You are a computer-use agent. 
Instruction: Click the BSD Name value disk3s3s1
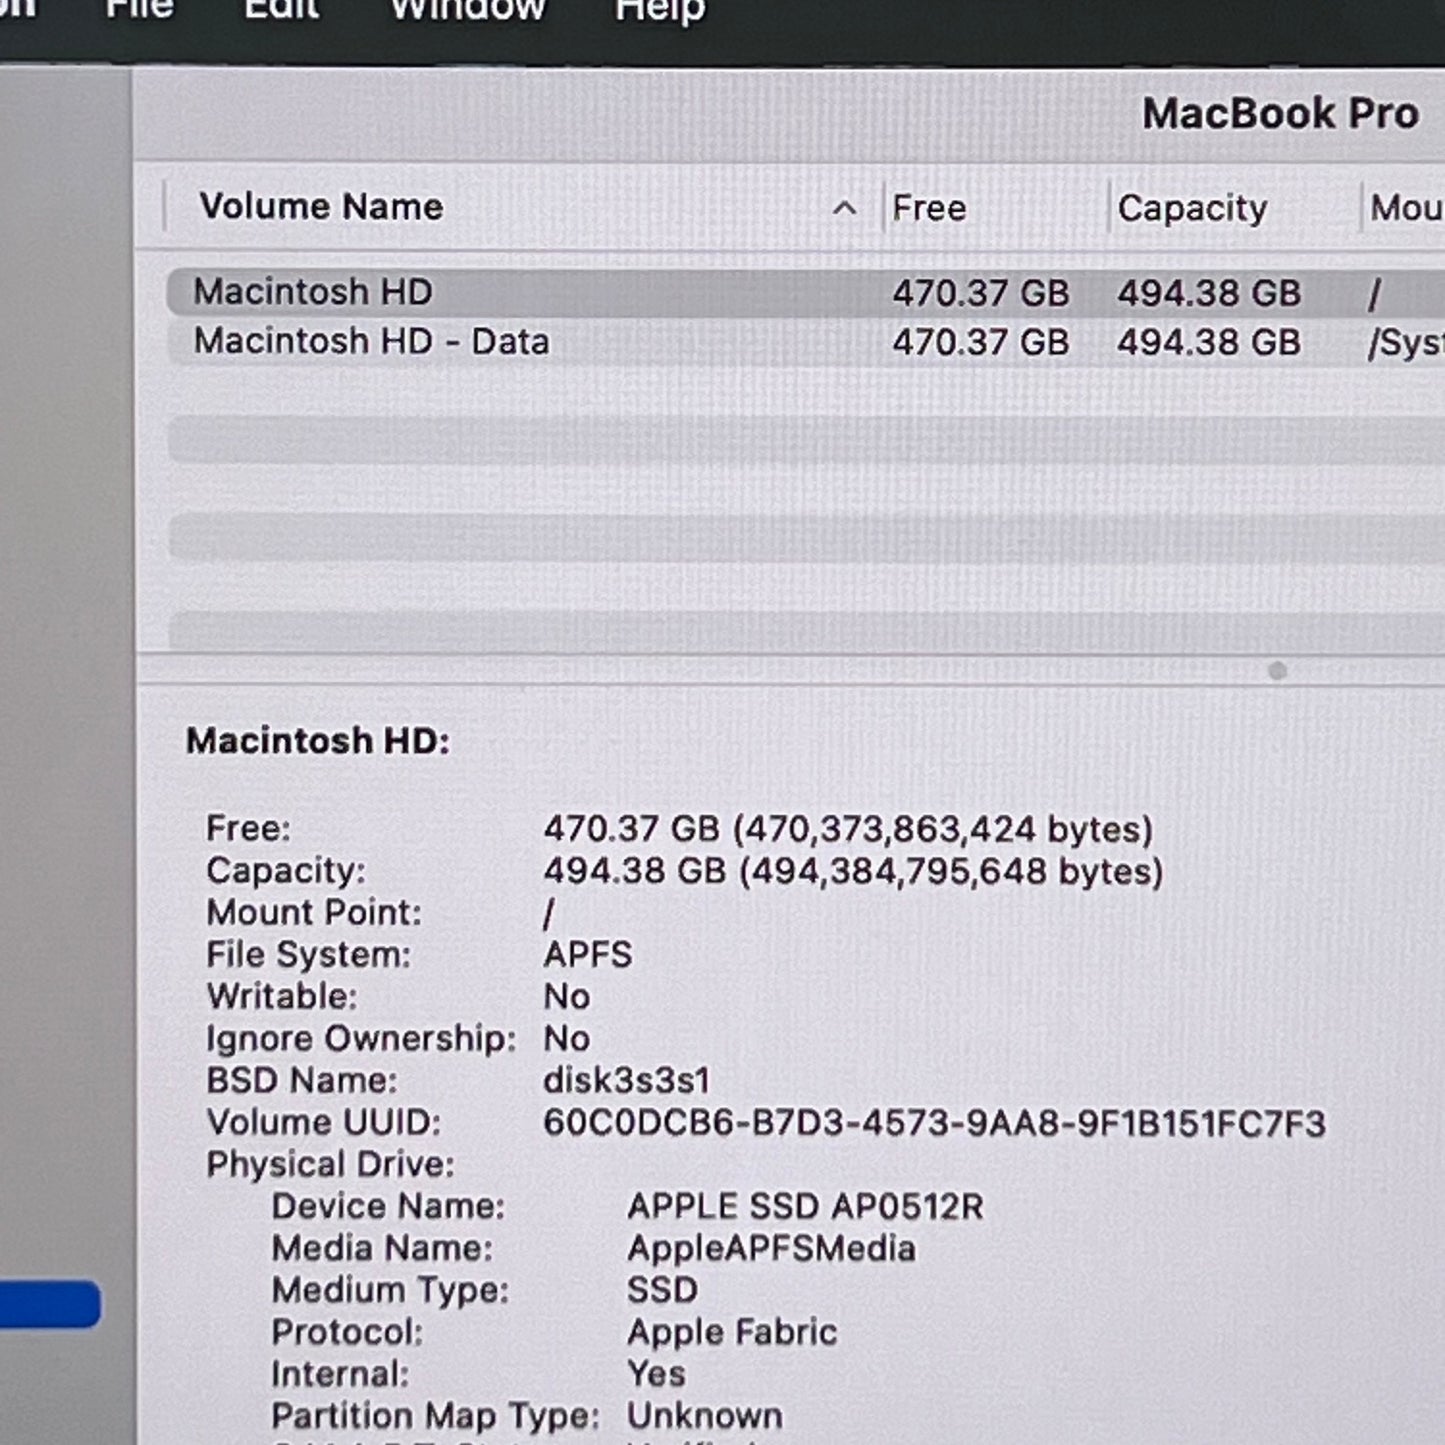[x=627, y=1081]
